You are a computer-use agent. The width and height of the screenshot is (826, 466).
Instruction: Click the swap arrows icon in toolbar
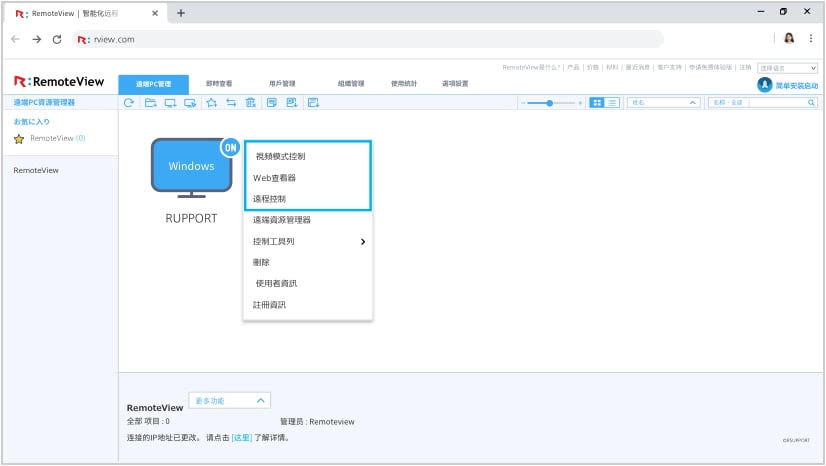(231, 103)
